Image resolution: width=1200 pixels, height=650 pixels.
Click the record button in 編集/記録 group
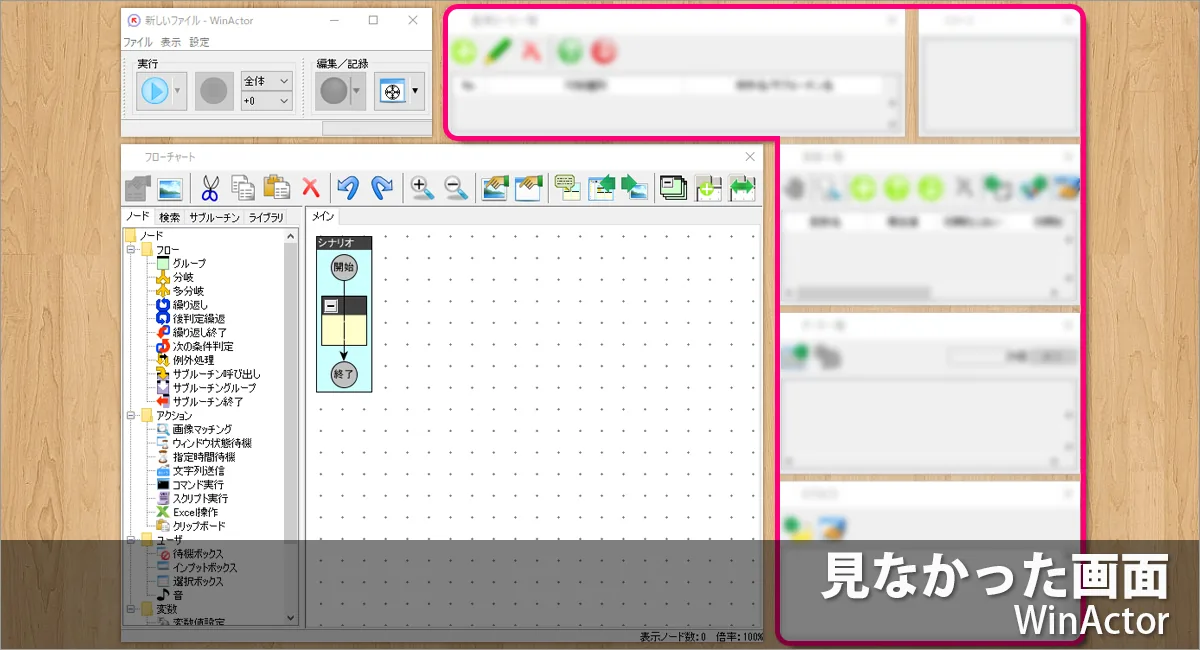(333, 92)
